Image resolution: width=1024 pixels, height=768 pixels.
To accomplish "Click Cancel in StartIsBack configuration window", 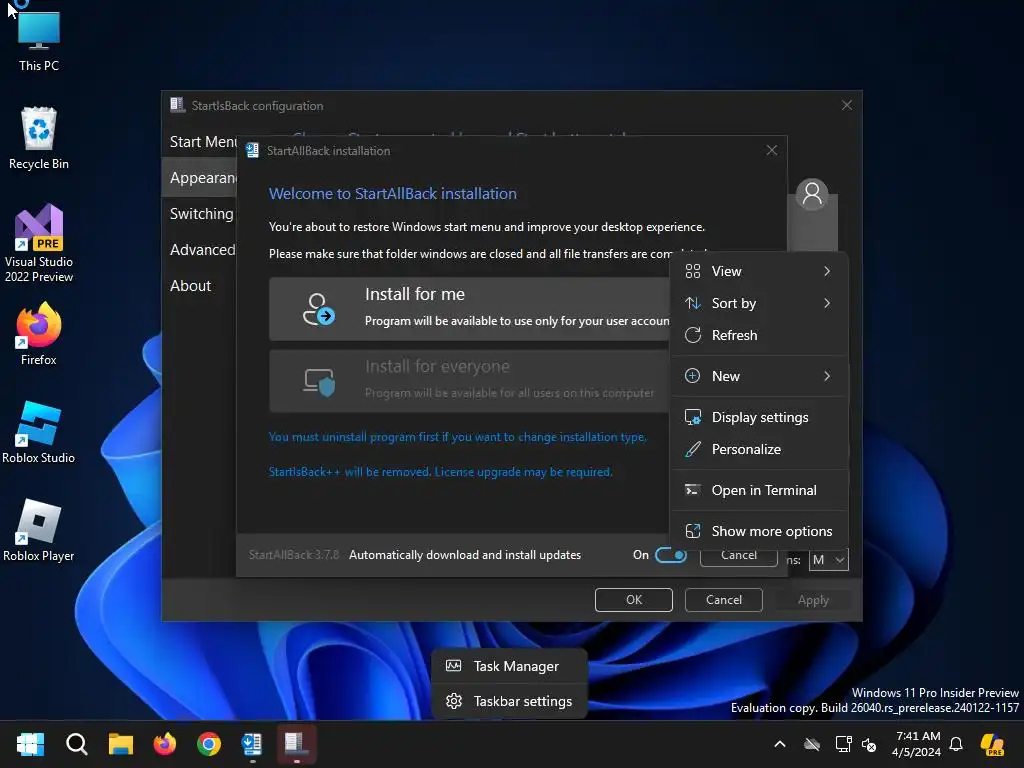I will click(724, 600).
